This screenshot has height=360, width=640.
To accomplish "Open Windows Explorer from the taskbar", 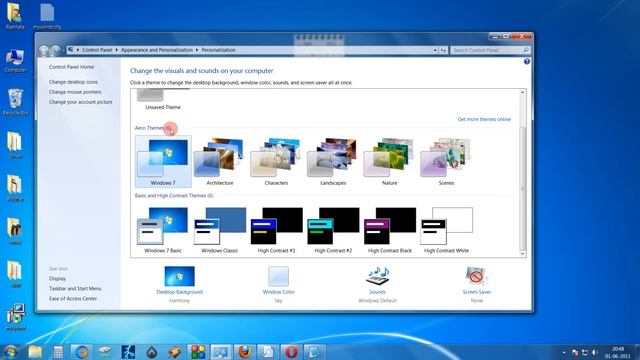I will (35, 352).
